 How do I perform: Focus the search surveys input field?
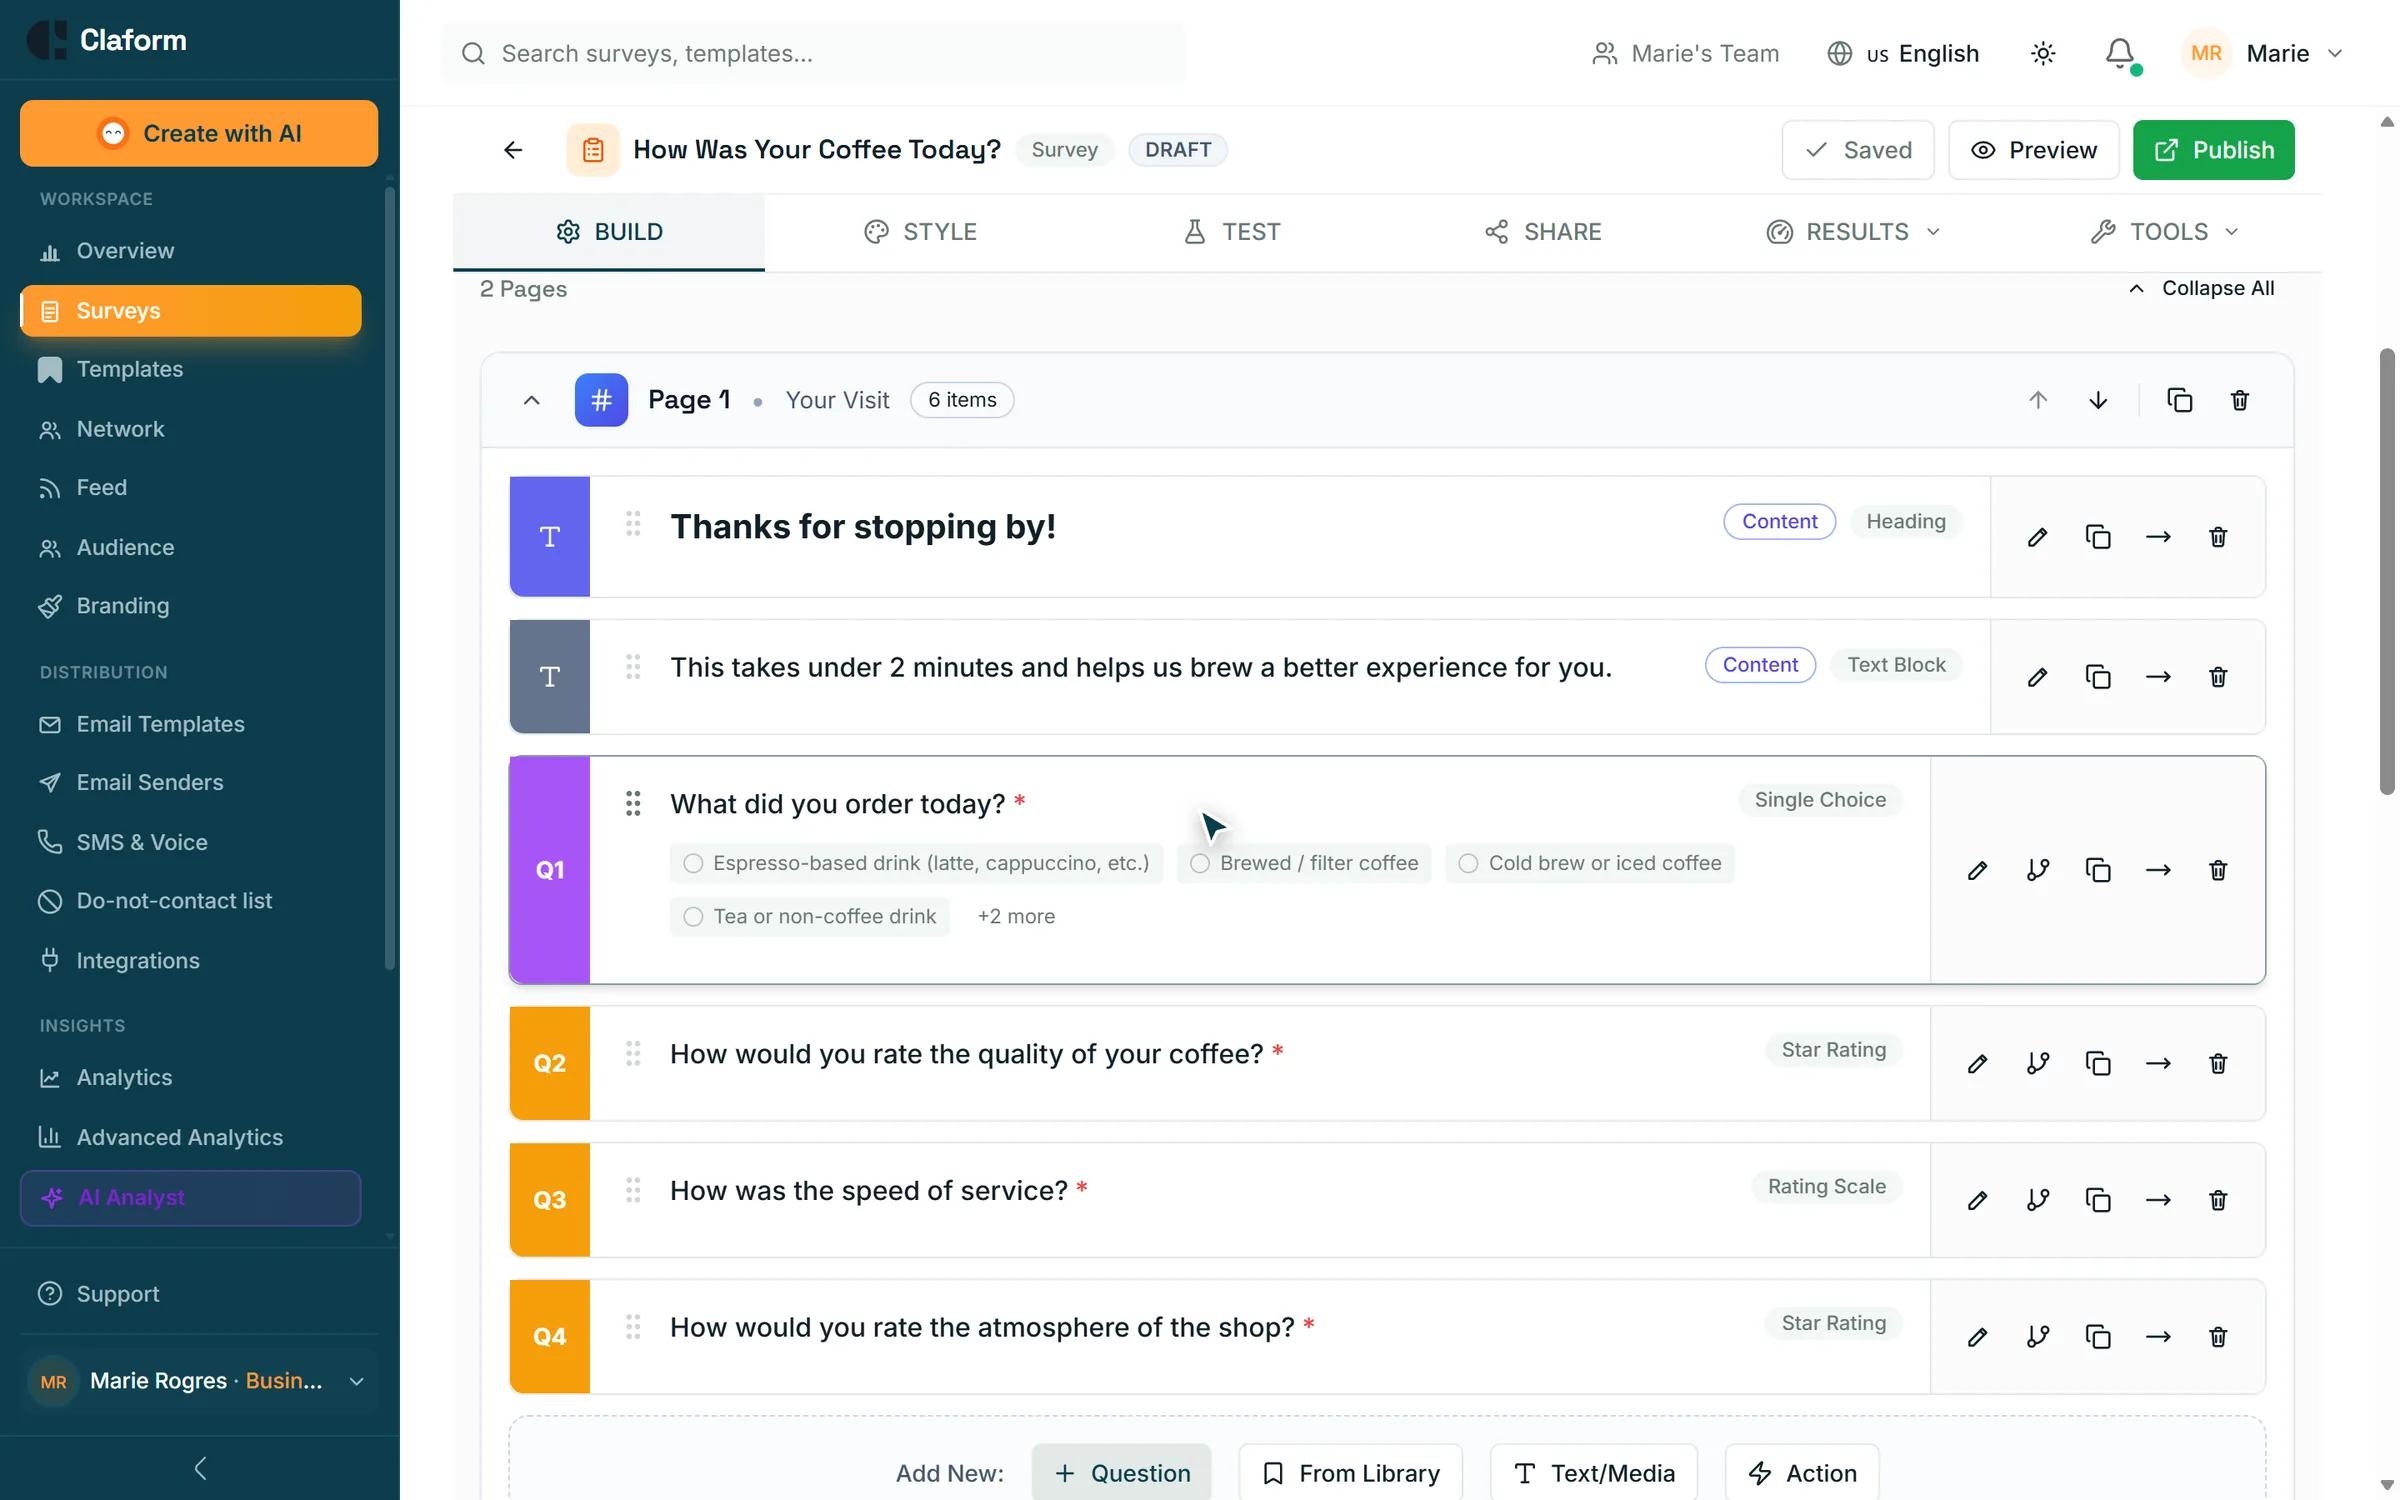[813, 53]
